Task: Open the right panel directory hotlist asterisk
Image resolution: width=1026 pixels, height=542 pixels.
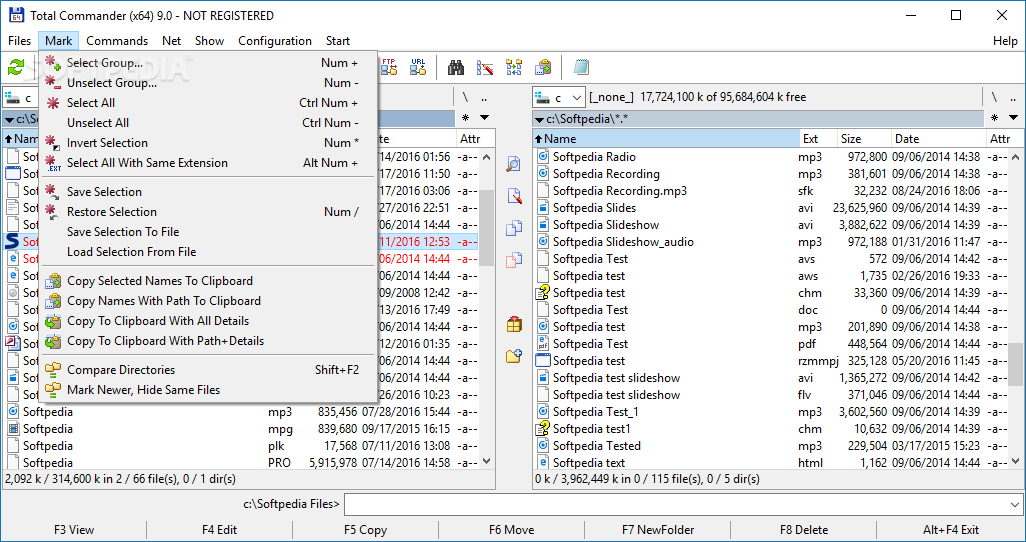Action: [x=995, y=118]
